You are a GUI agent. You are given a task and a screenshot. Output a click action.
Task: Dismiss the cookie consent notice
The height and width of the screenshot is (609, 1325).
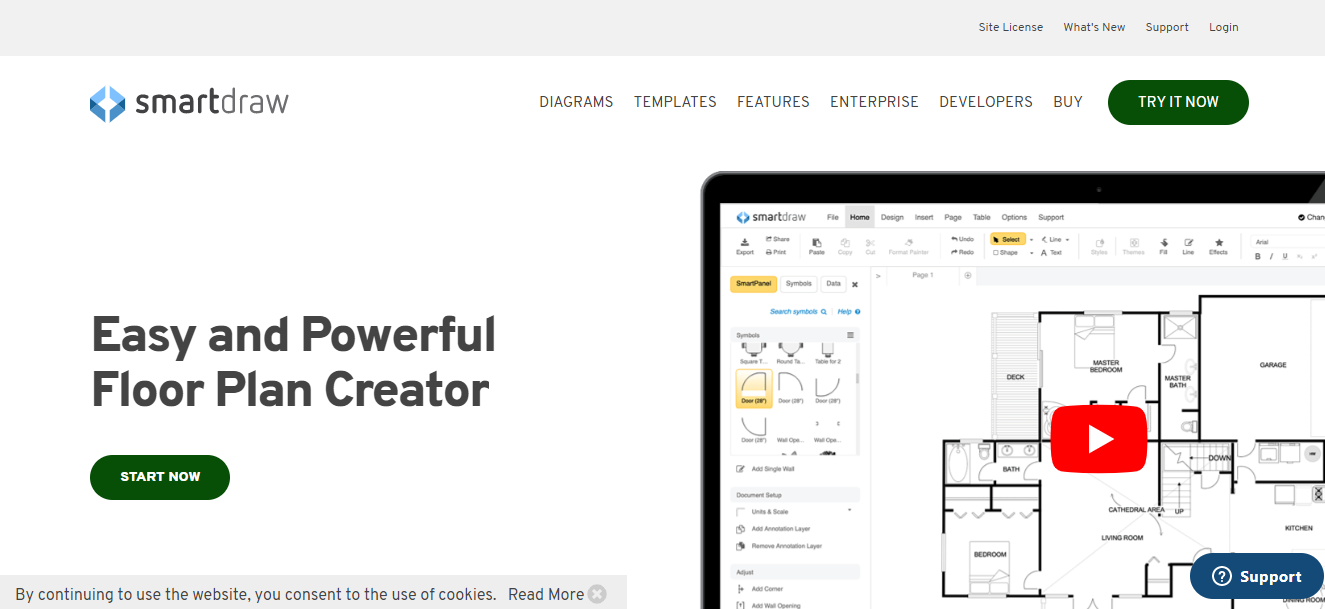pyautogui.click(x=597, y=594)
